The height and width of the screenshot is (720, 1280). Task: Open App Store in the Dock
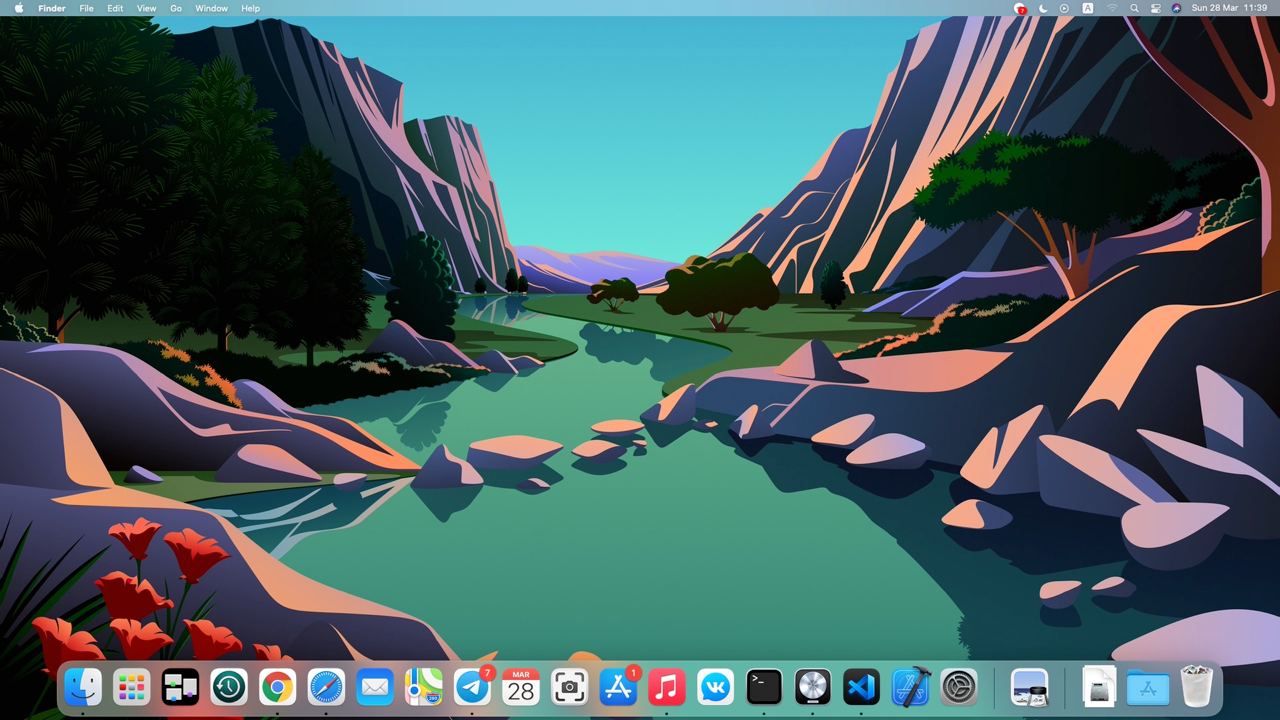click(618, 687)
